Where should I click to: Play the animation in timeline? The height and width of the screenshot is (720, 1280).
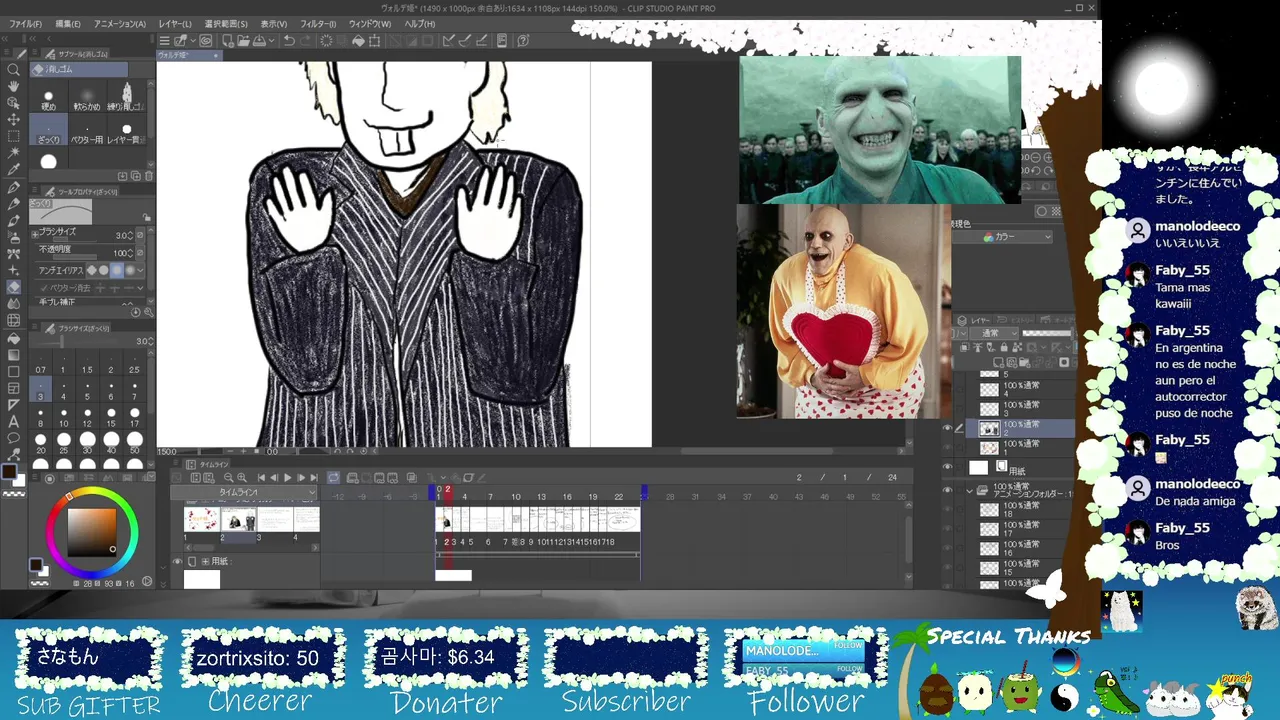[287, 478]
